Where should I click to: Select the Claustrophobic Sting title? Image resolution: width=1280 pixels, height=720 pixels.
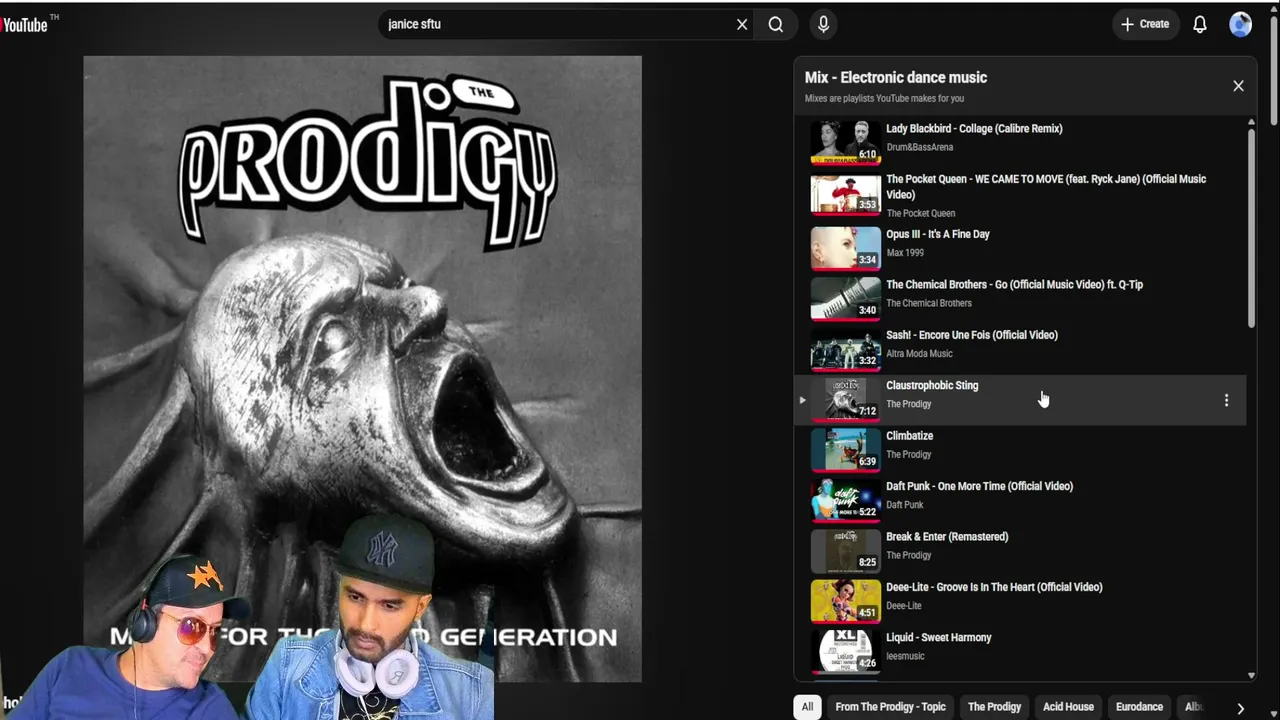[932, 386]
